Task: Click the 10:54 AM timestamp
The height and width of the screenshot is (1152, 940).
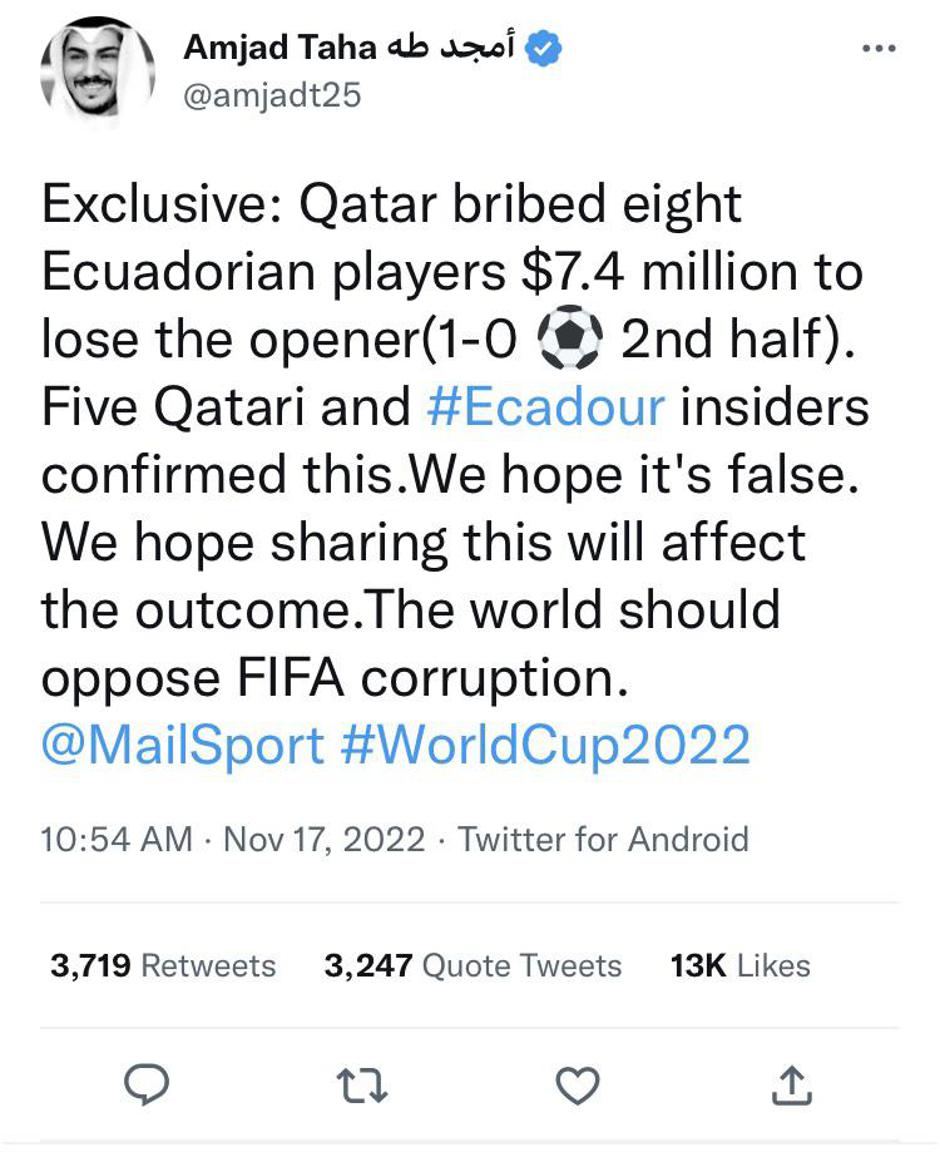Action: [x=116, y=838]
